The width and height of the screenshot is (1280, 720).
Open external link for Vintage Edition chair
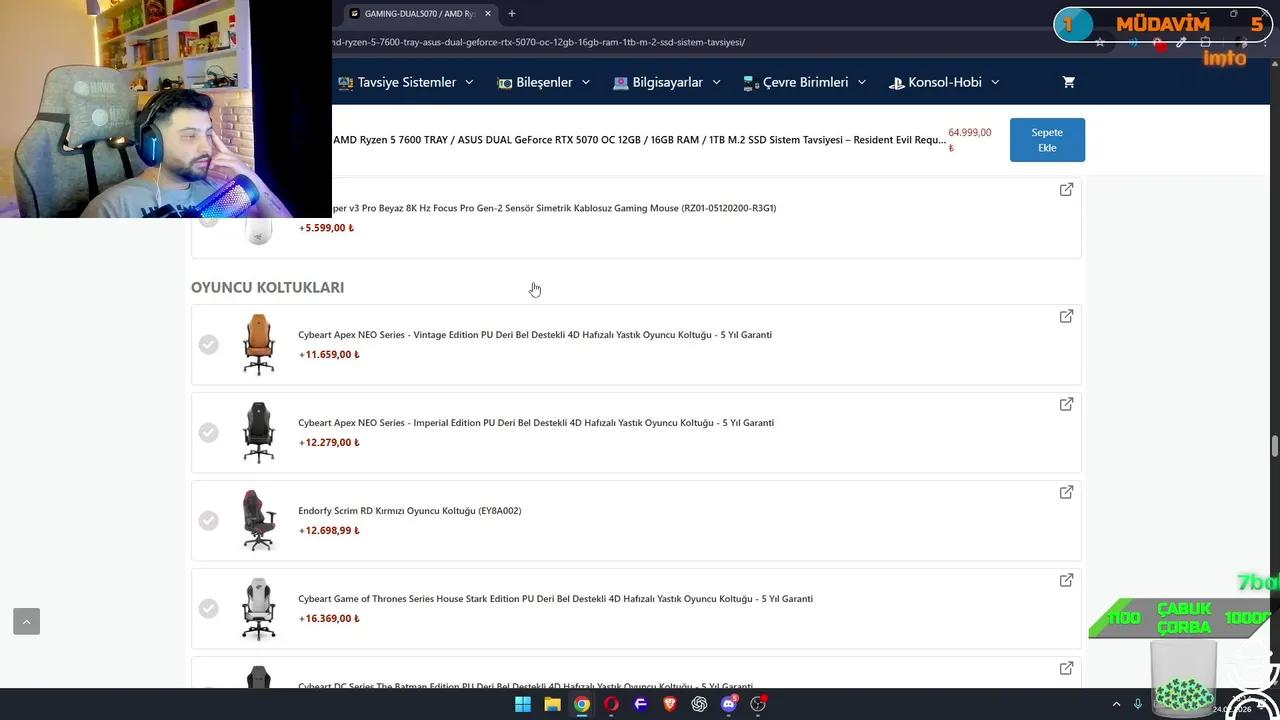click(x=1066, y=316)
